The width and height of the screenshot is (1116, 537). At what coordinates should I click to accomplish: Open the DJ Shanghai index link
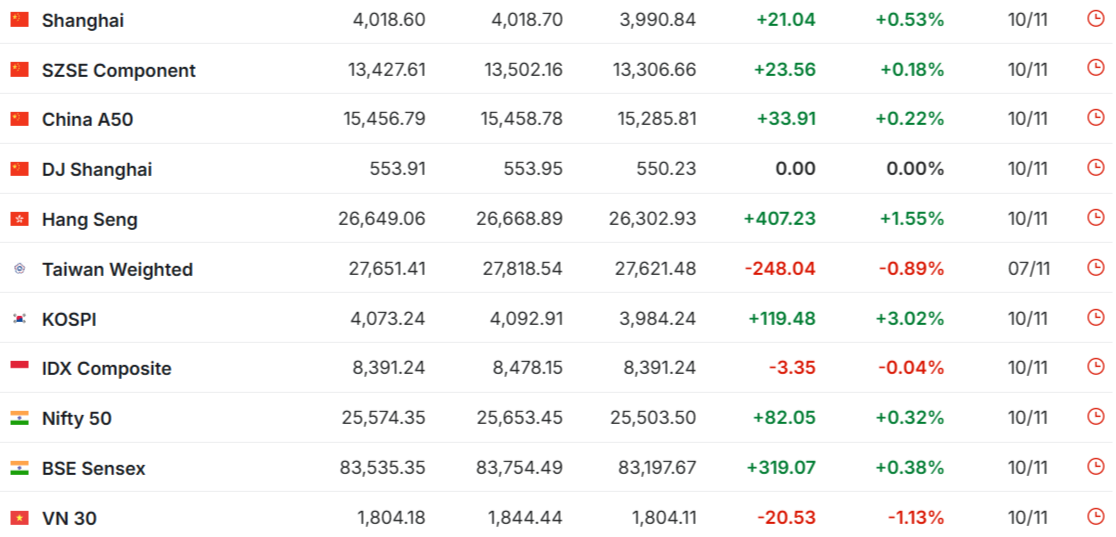(97, 170)
